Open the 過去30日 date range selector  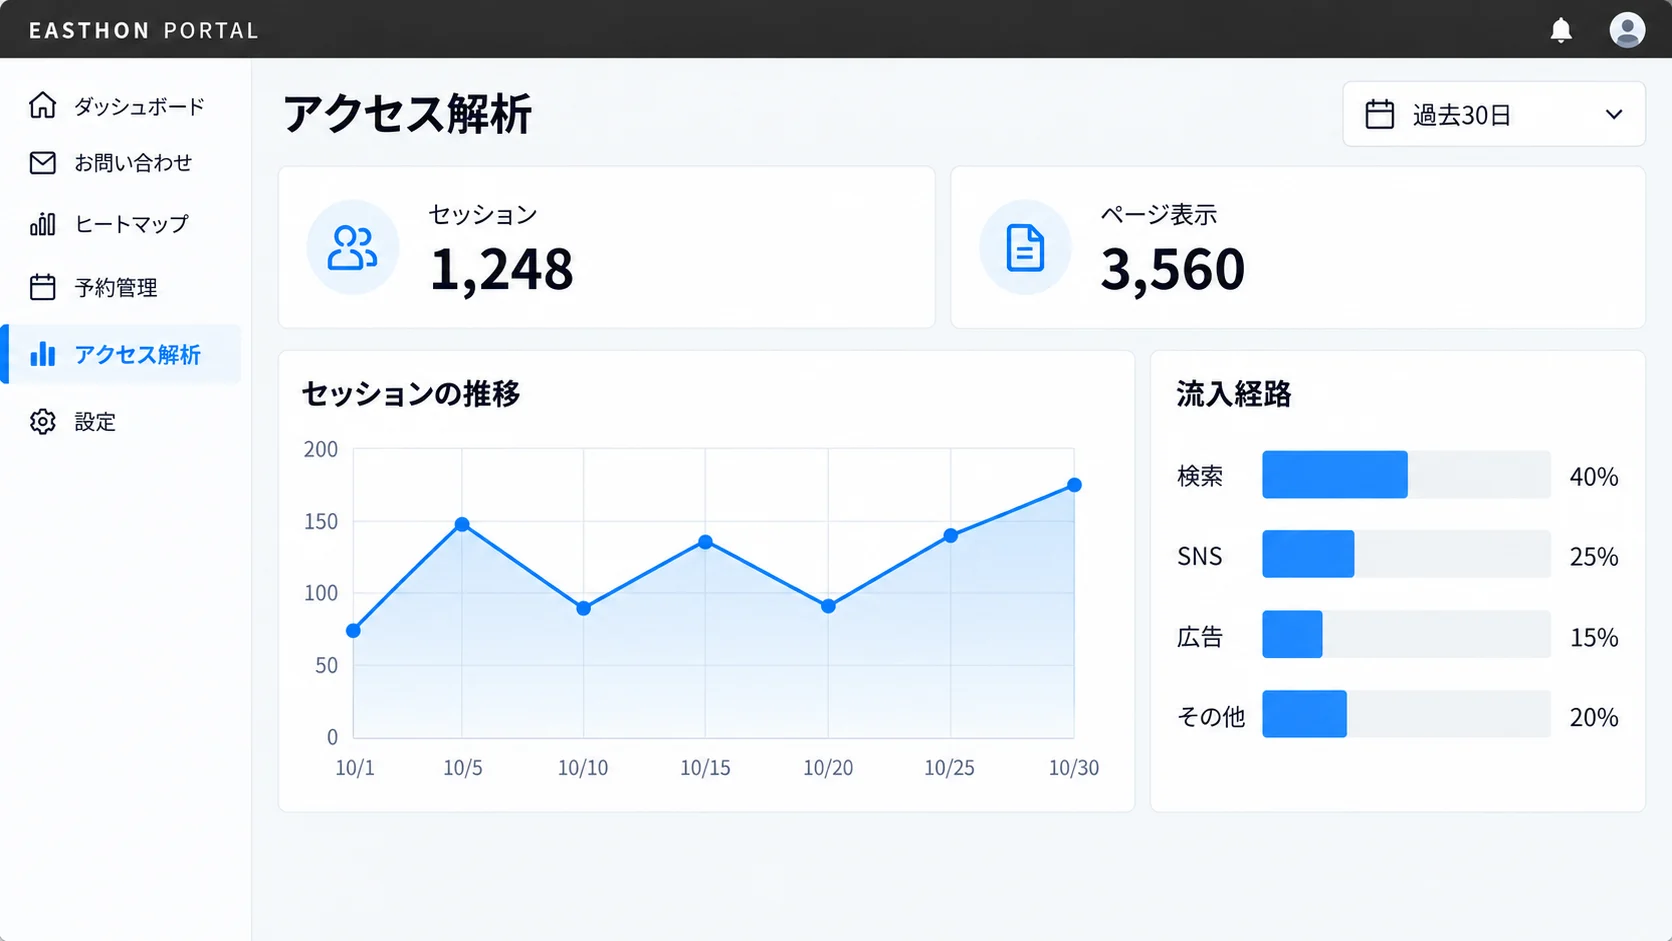[x=1494, y=114]
